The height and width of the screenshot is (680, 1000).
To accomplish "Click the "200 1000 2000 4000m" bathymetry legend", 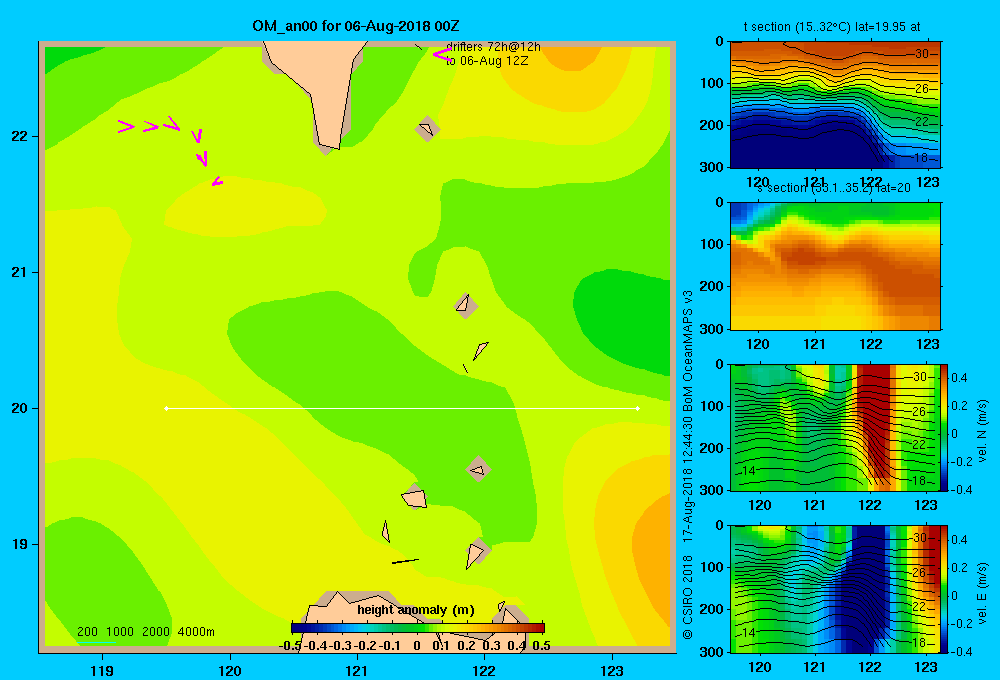I will [x=145, y=632].
